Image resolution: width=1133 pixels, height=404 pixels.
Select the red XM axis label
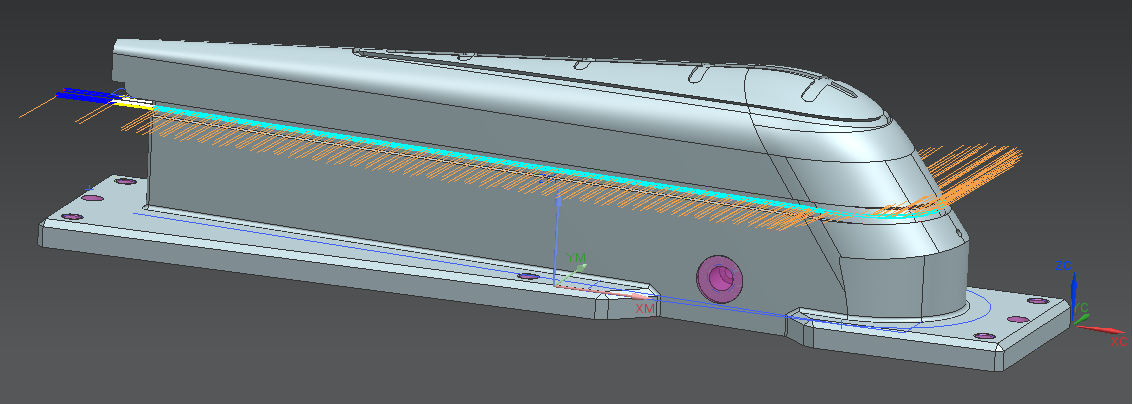pos(647,309)
